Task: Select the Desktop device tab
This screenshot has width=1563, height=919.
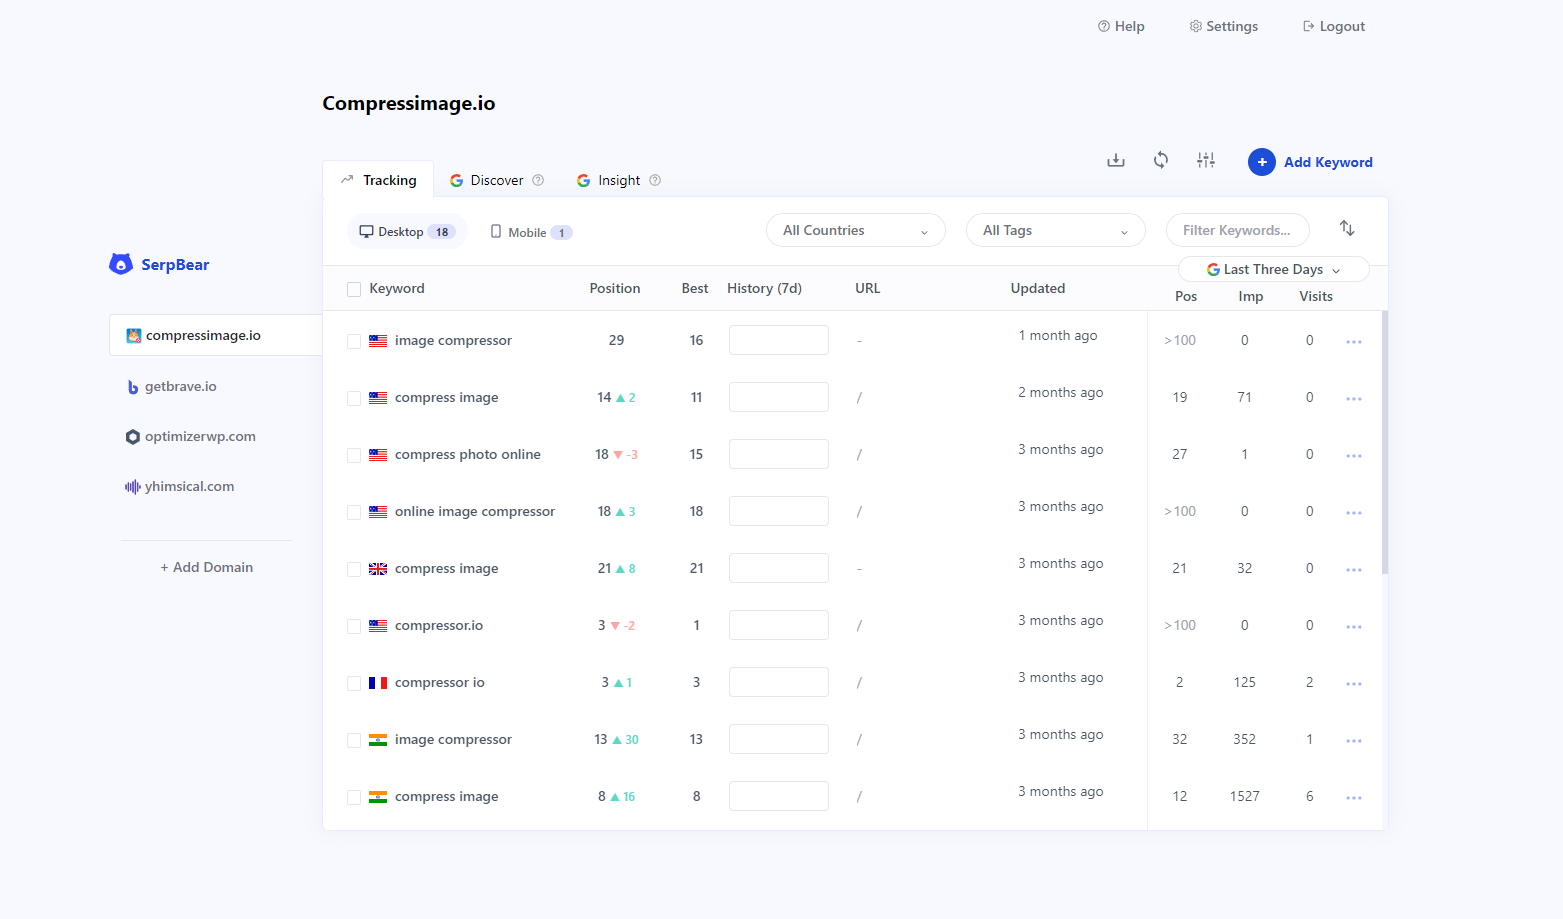Action: click(407, 231)
